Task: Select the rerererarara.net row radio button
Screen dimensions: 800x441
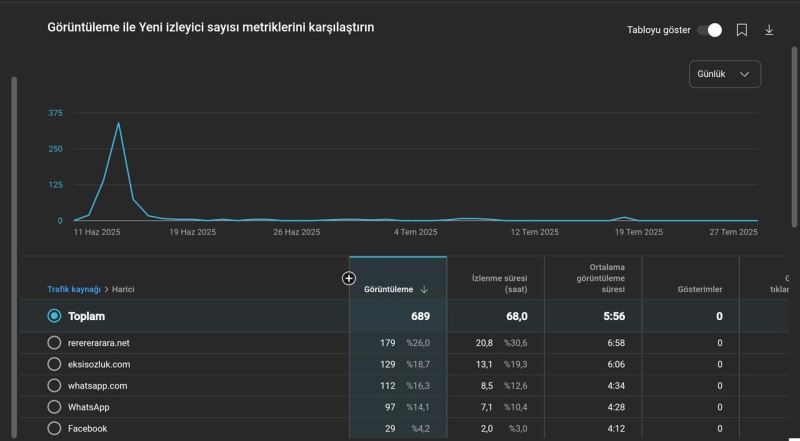Action: (54, 343)
